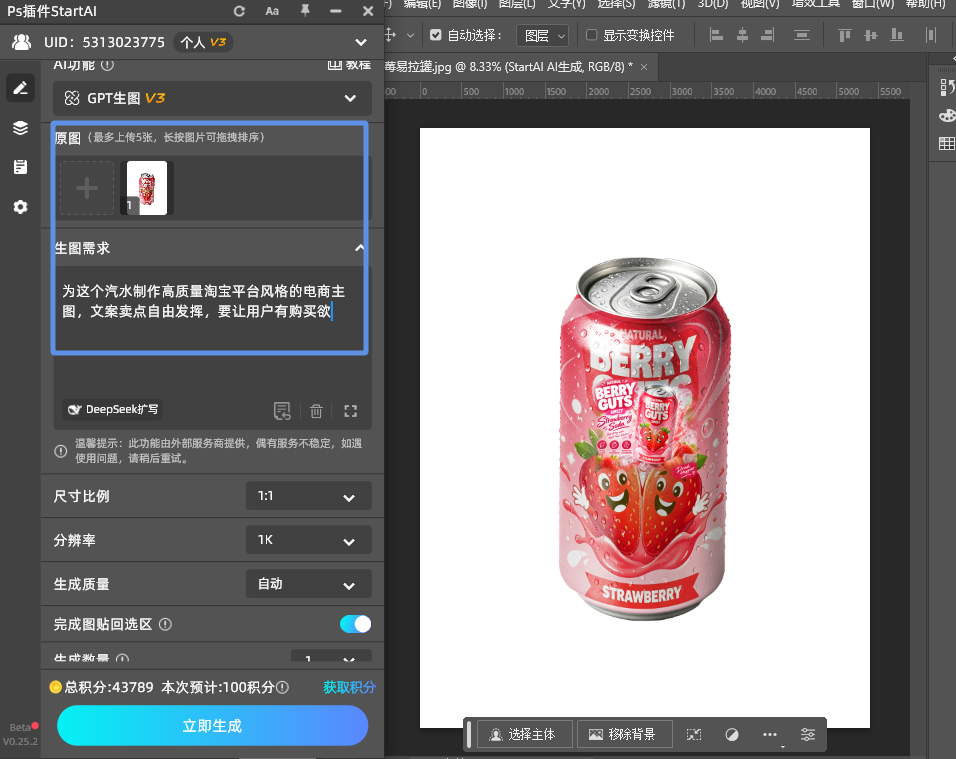Open the swatches palette panel icon
Screen dimensions: 956x759
947,115
